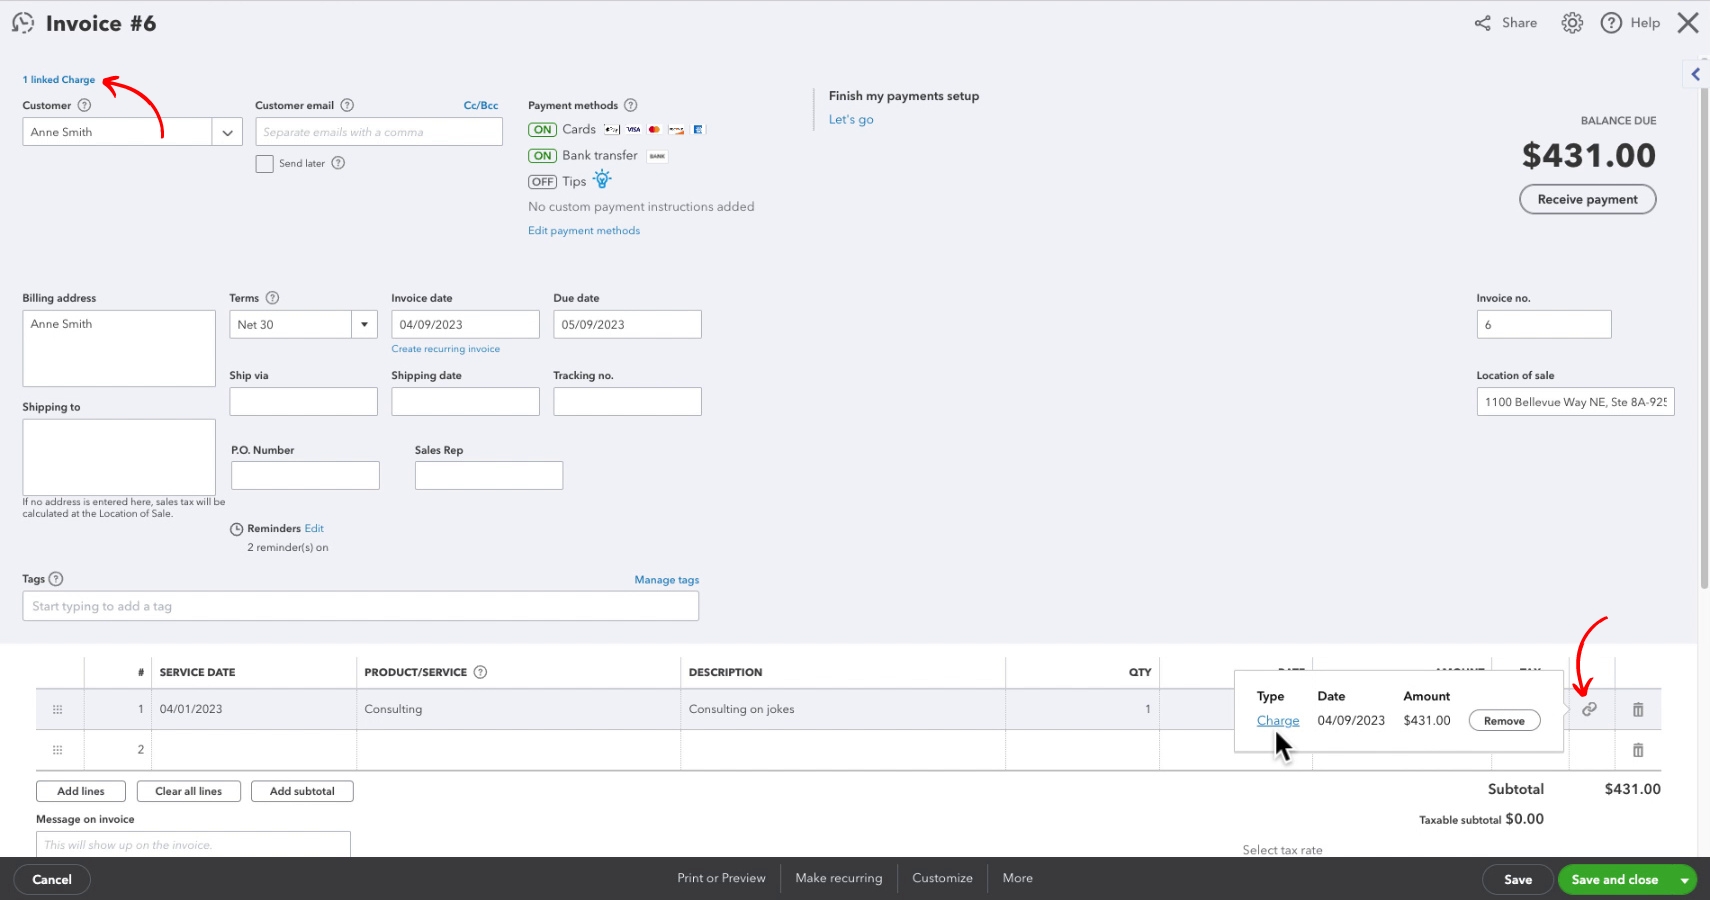Click help icon next to Customer label
The height and width of the screenshot is (900, 1710).
[84, 105]
